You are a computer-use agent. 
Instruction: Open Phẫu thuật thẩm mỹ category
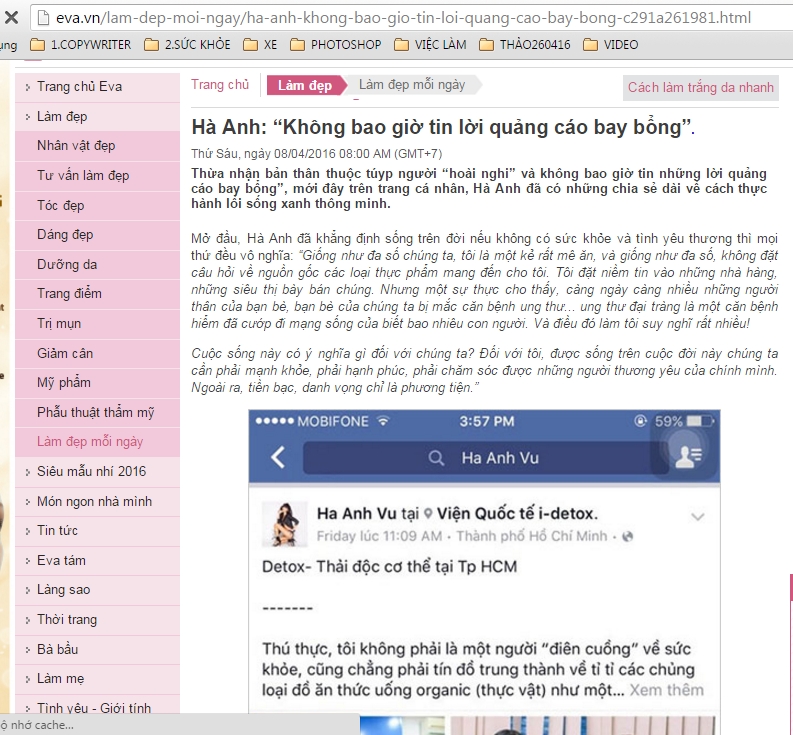(98, 412)
